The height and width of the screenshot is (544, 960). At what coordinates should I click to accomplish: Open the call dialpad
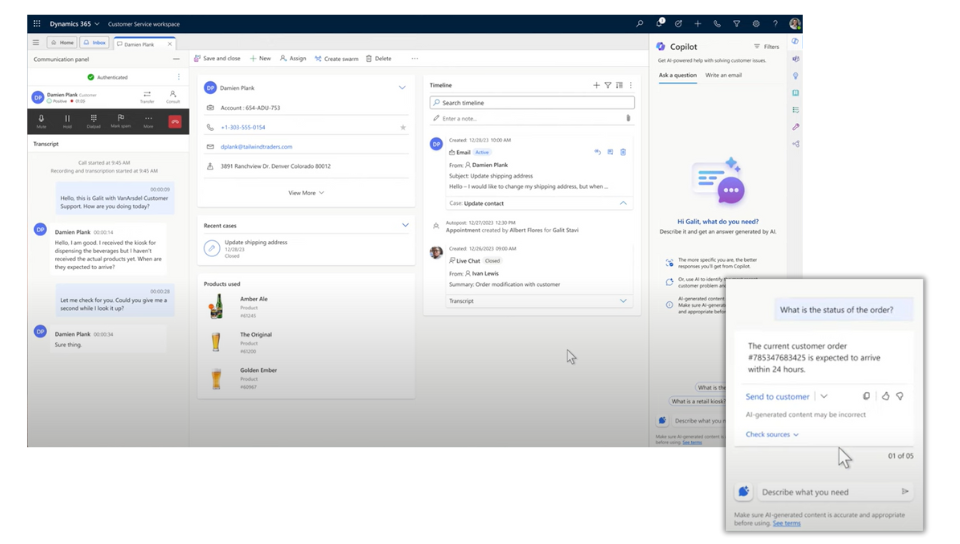(93, 120)
